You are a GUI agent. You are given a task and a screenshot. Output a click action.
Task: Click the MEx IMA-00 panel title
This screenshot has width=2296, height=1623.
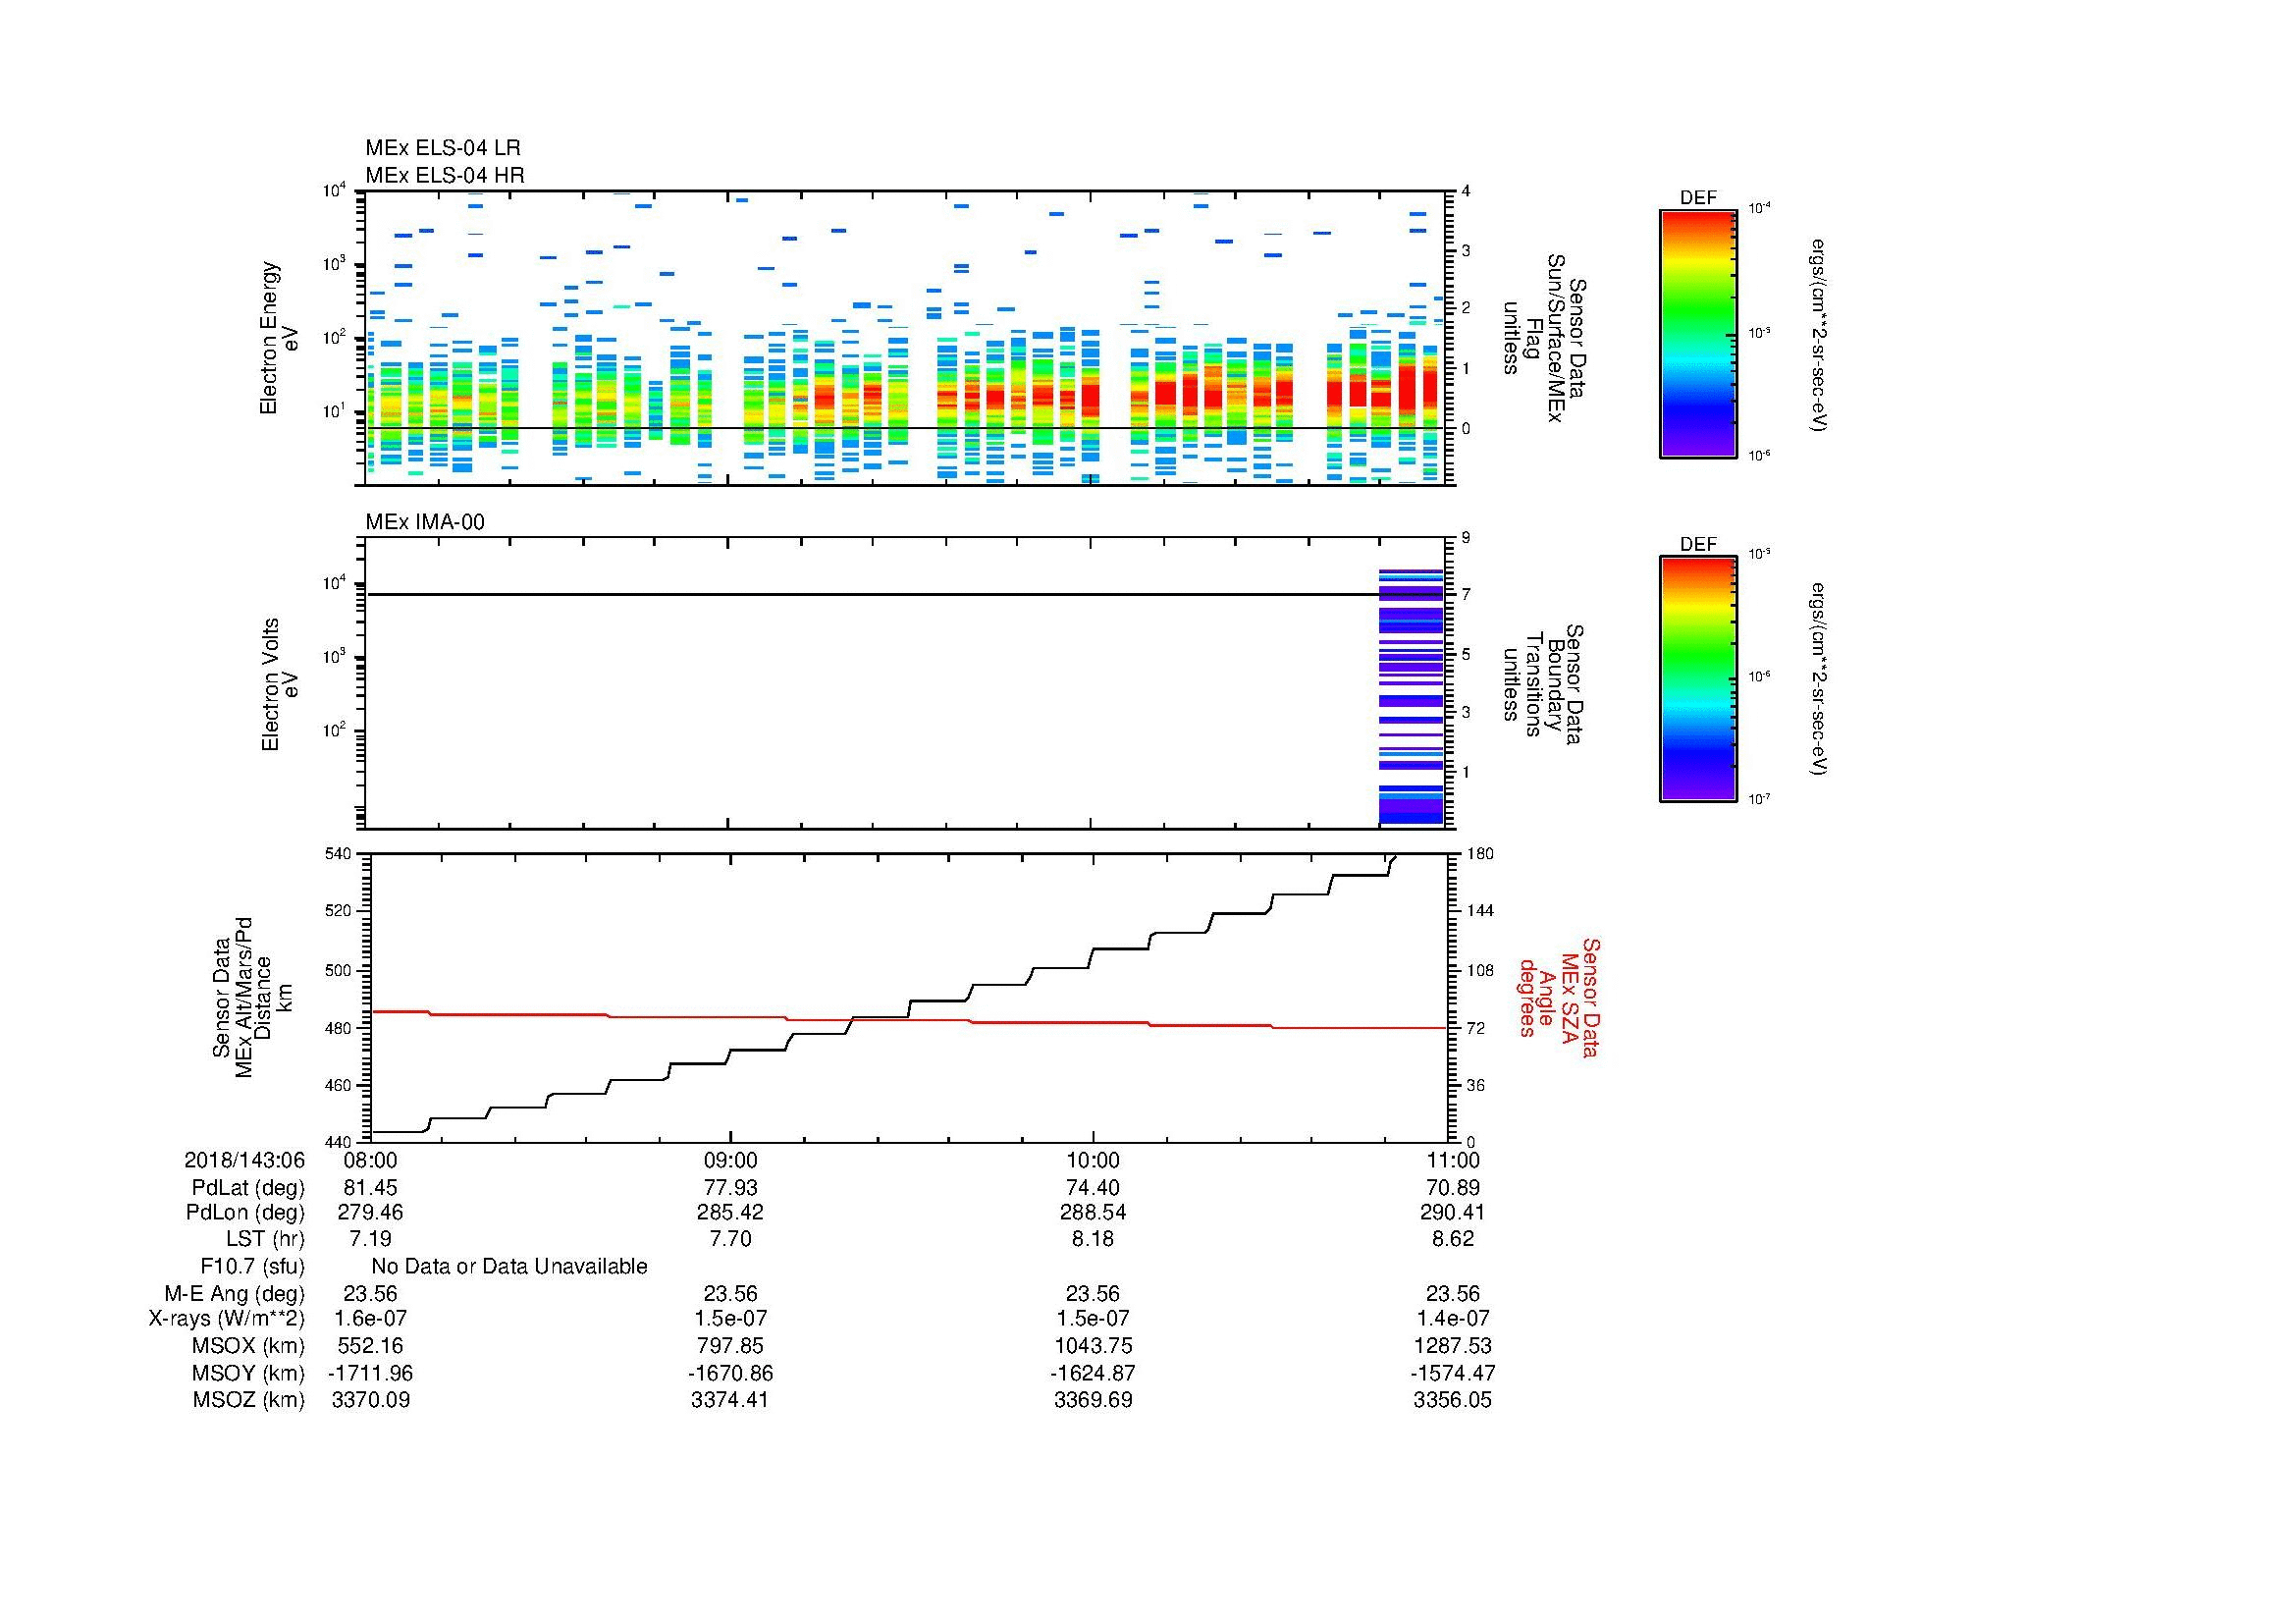click(x=425, y=522)
